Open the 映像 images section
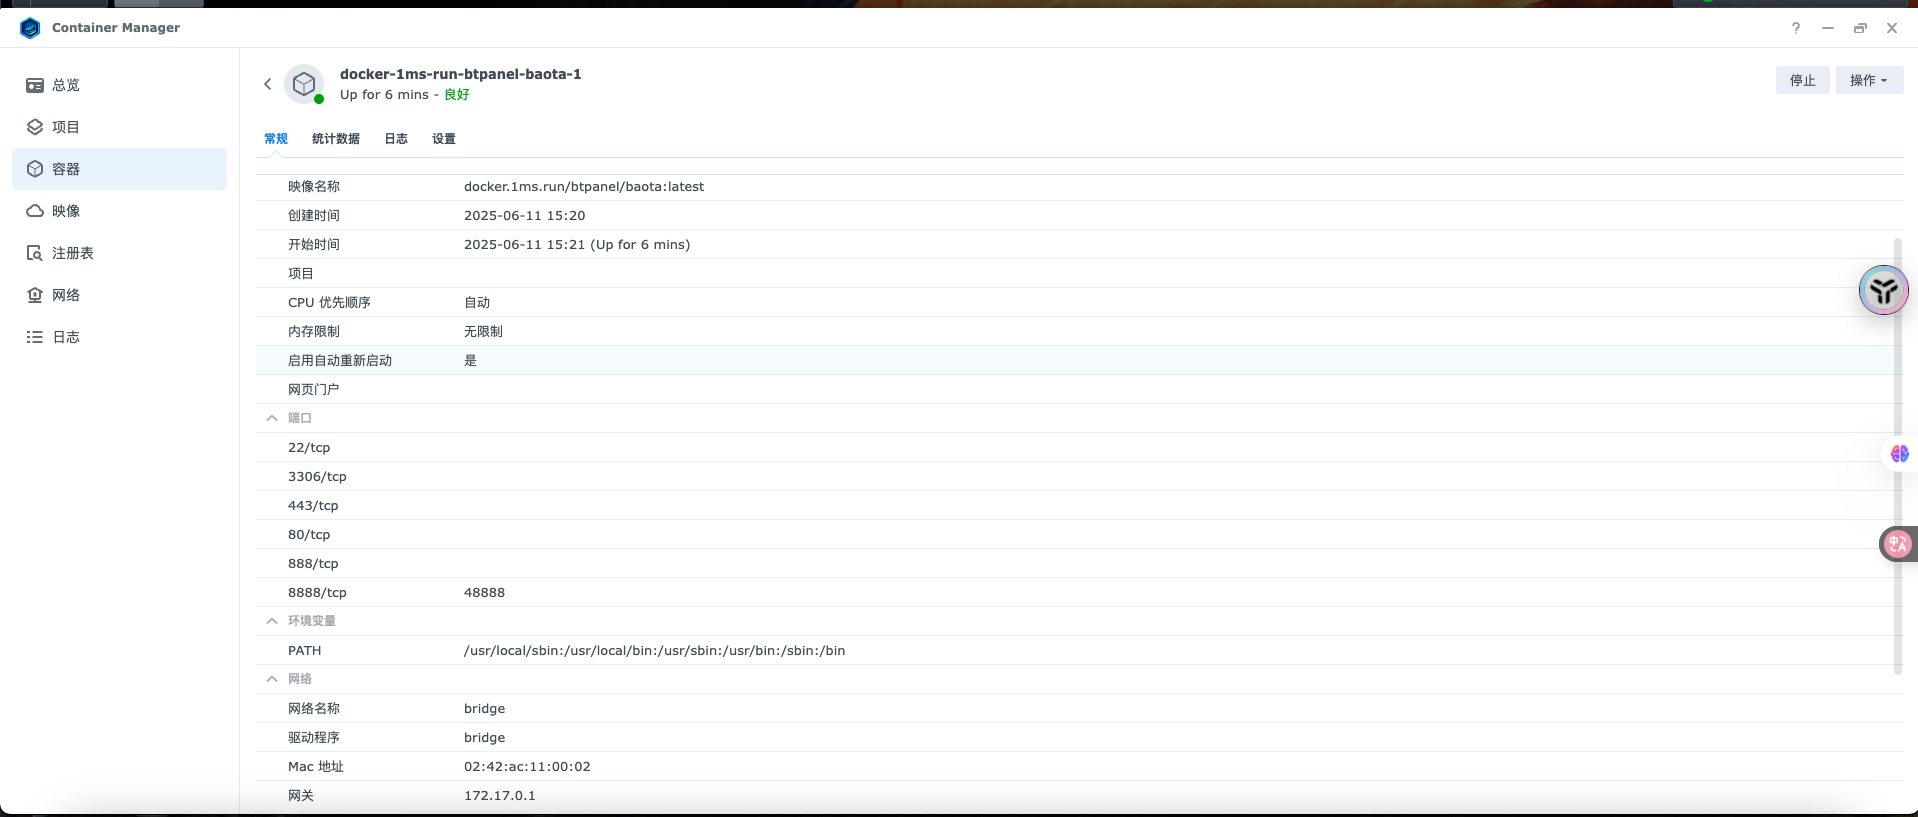This screenshot has height=817, width=1918. pos(120,211)
